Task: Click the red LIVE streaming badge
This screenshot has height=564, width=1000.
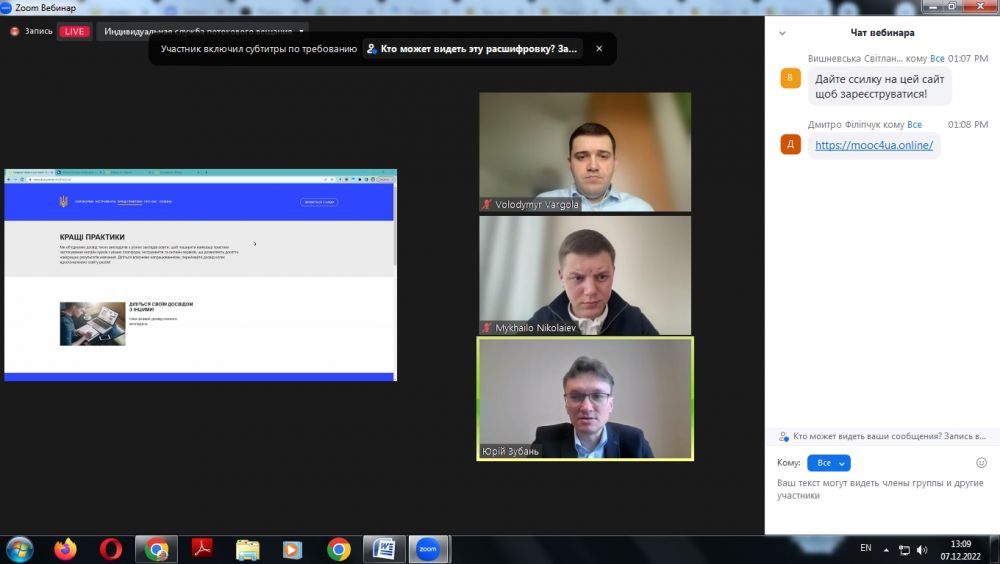Action: (74, 31)
